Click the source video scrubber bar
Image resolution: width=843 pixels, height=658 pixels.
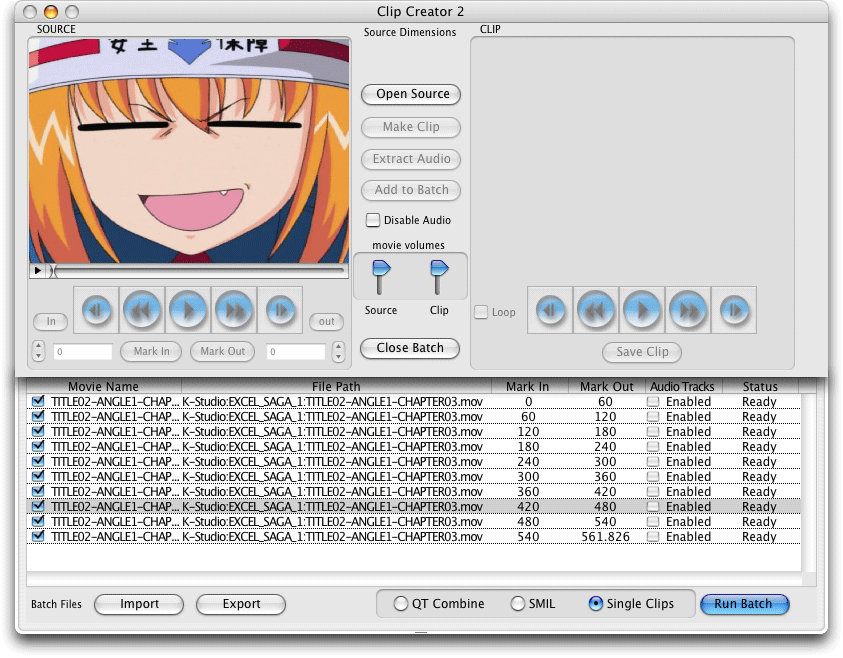point(196,270)
